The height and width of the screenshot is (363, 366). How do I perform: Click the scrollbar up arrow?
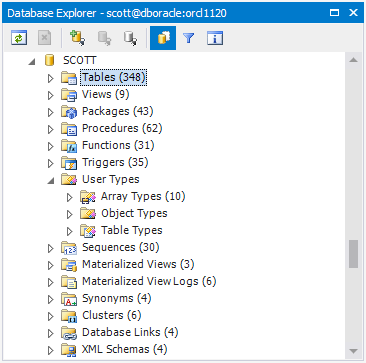[x=354, y=60]
